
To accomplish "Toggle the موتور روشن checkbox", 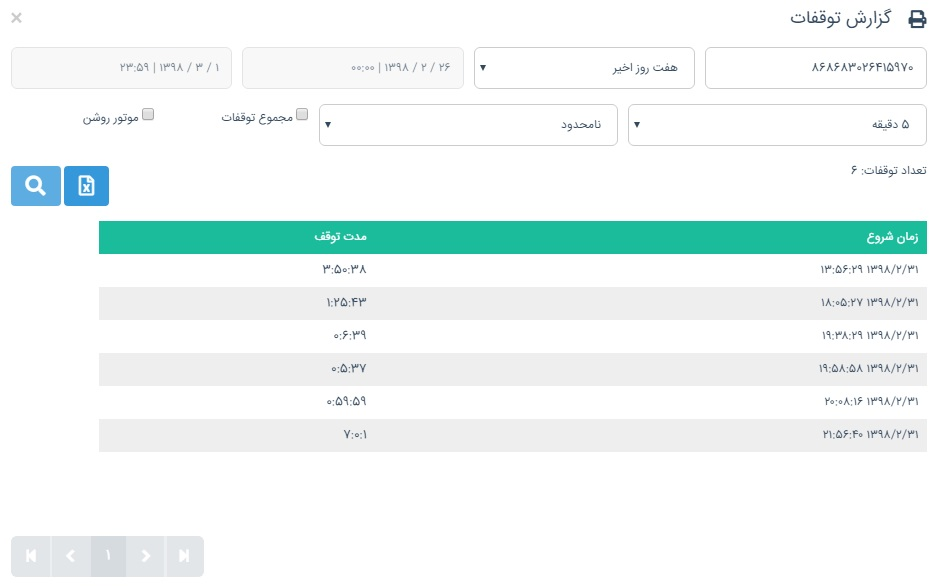I will pyautogui.click(x=148, y=115).
